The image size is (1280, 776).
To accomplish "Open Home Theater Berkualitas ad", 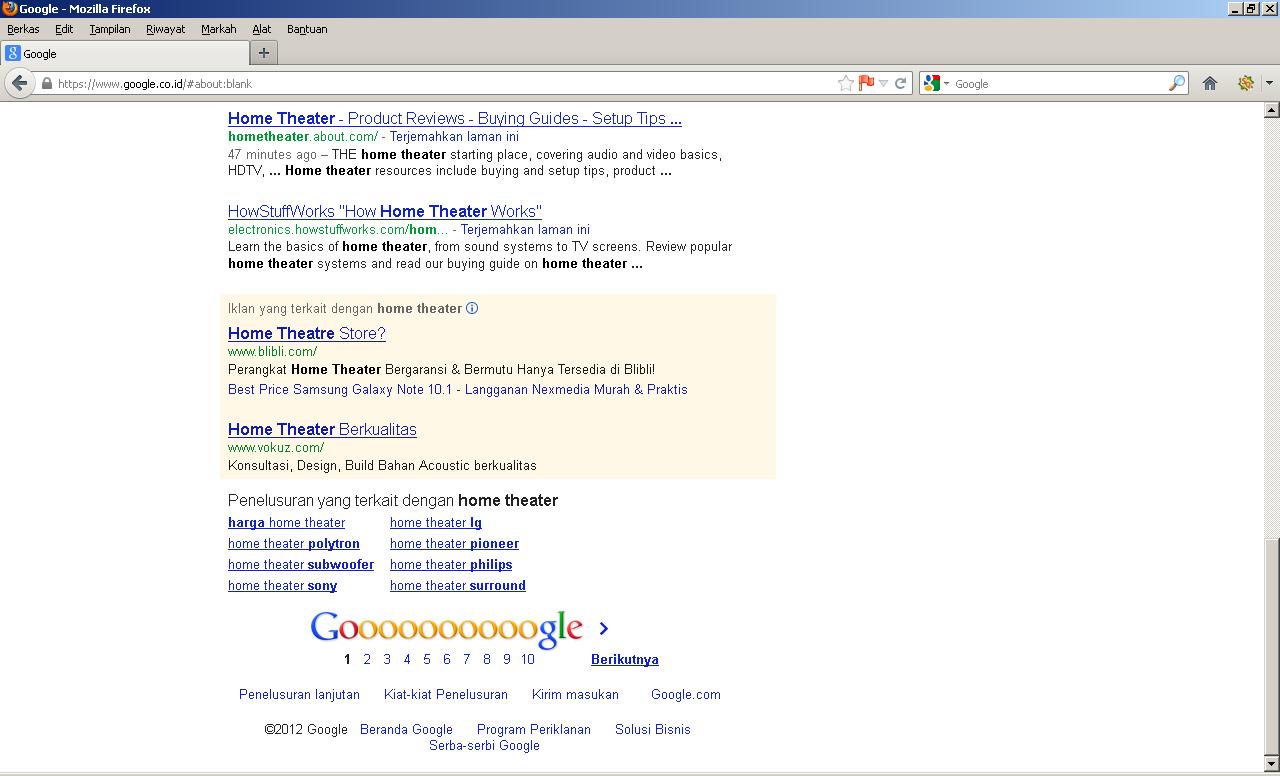I will pos(322,429).
